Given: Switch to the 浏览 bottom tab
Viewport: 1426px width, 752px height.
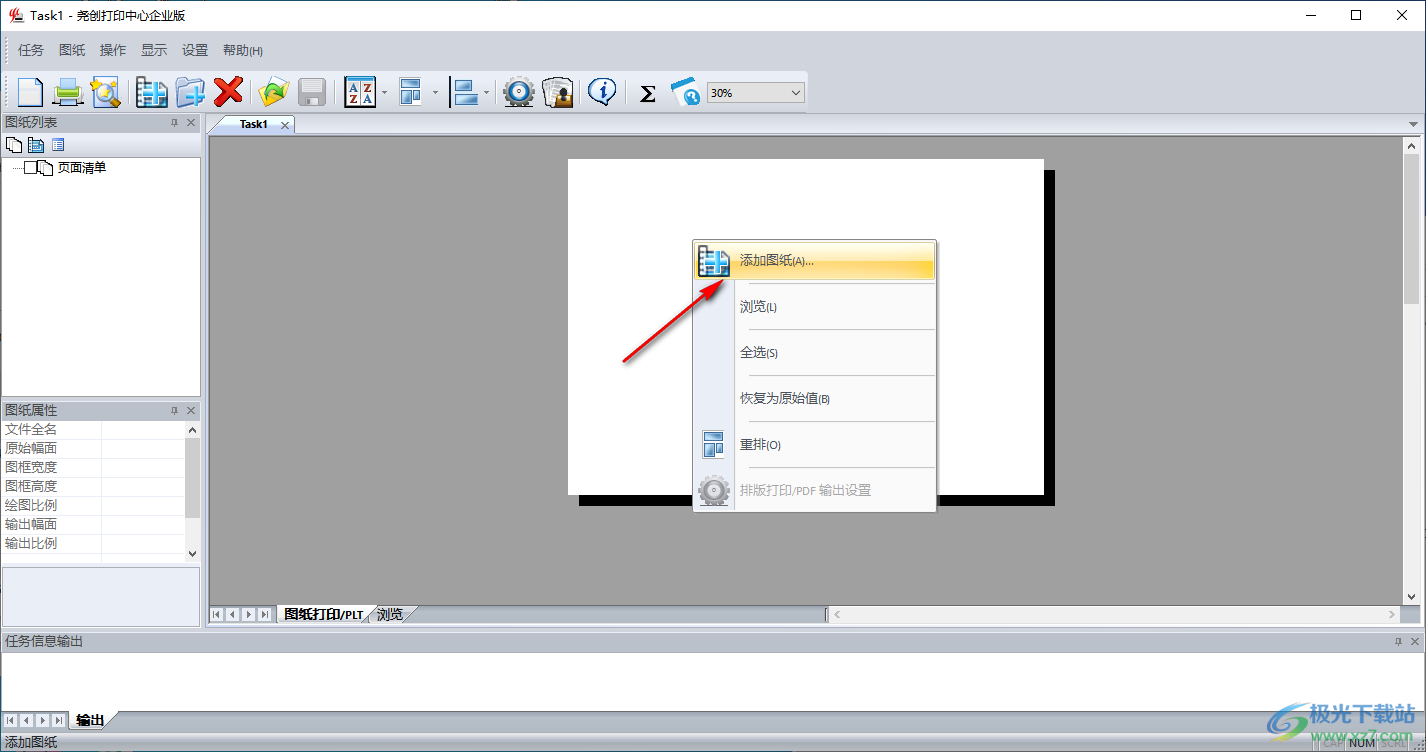Looking at the screenshot, I should (x=390, y=614).
